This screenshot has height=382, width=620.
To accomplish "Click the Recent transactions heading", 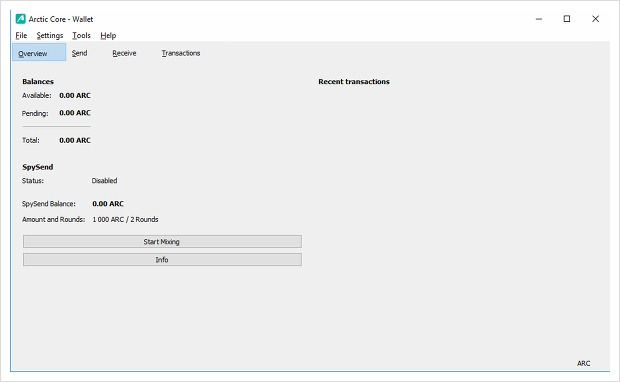I will 354,81.
